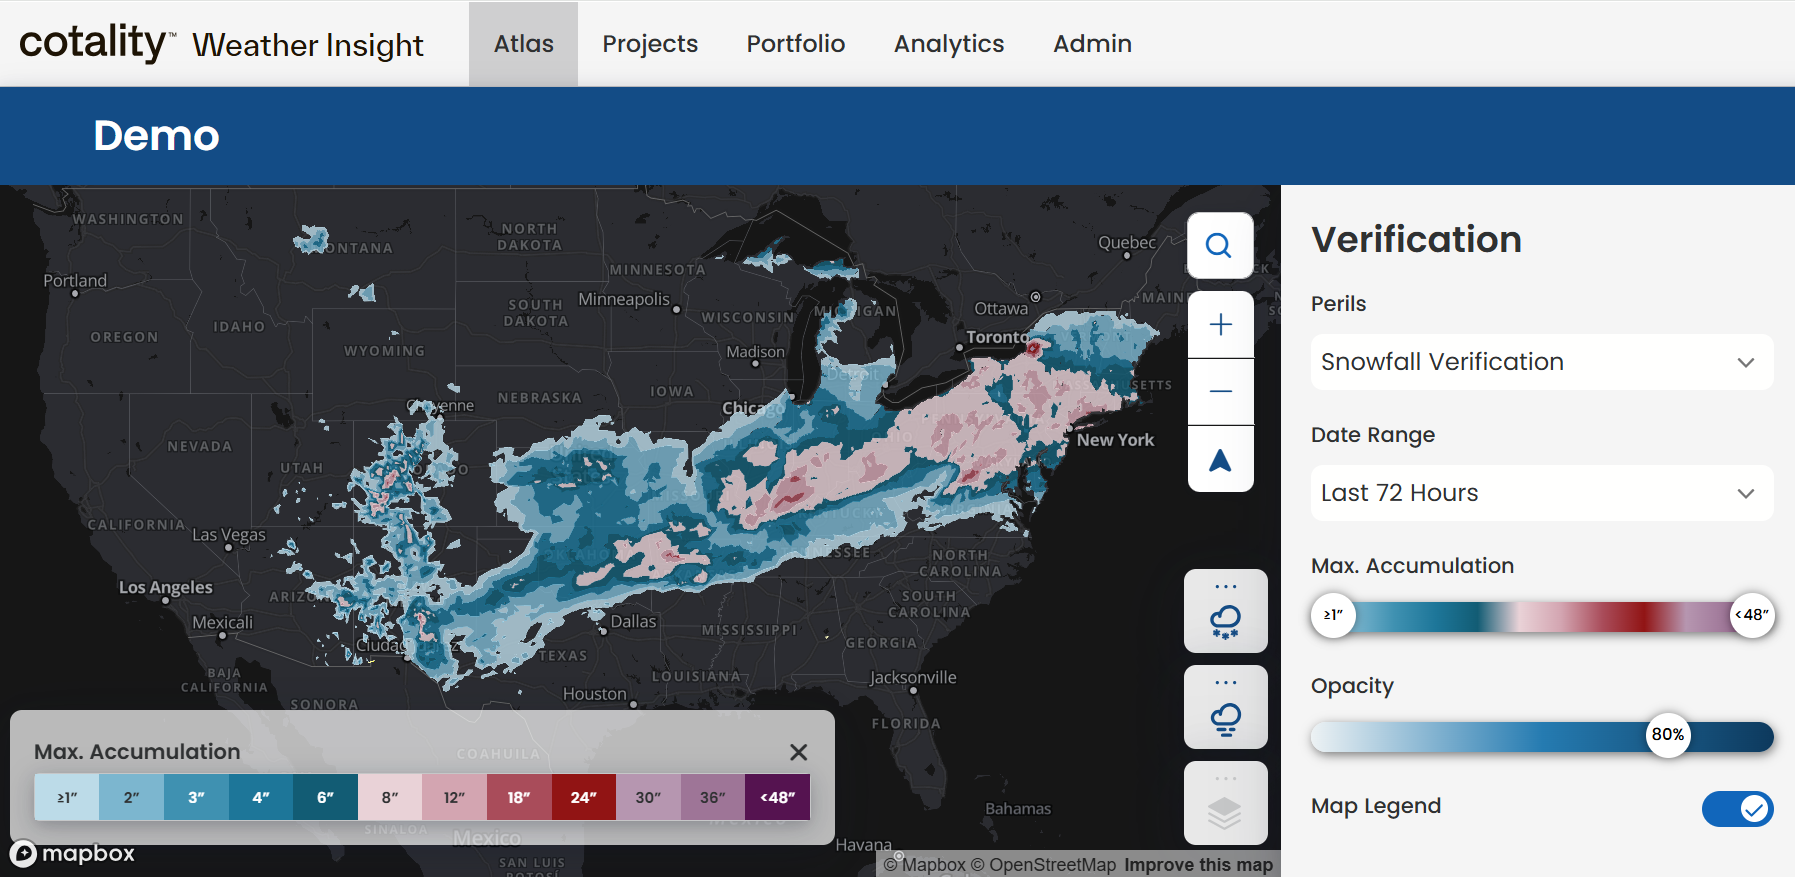Click the cotality logo
This screenshot has width=1795, height=877.
tap(97, 43)
